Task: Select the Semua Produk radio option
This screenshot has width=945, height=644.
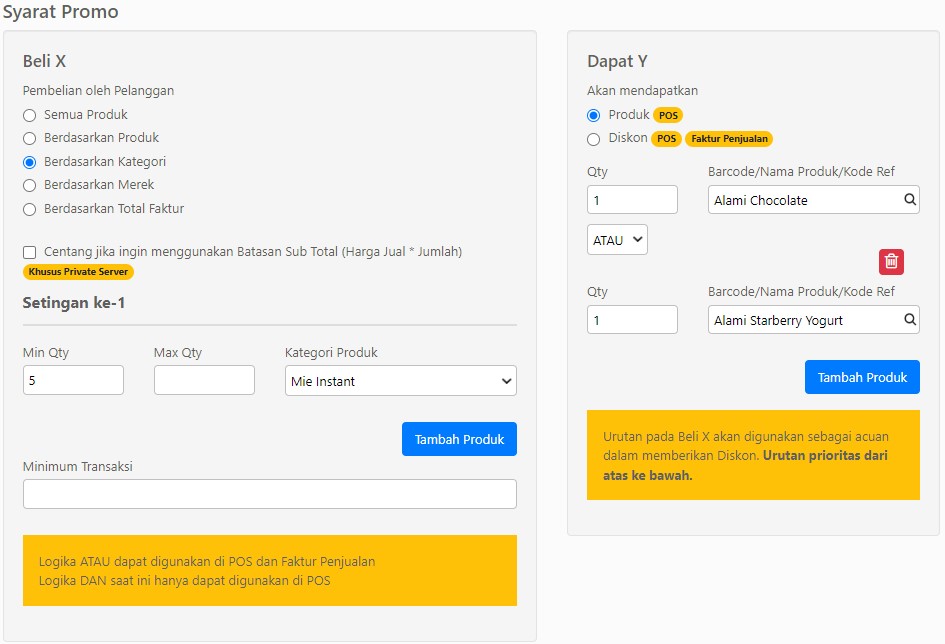Action: [30, 115]
